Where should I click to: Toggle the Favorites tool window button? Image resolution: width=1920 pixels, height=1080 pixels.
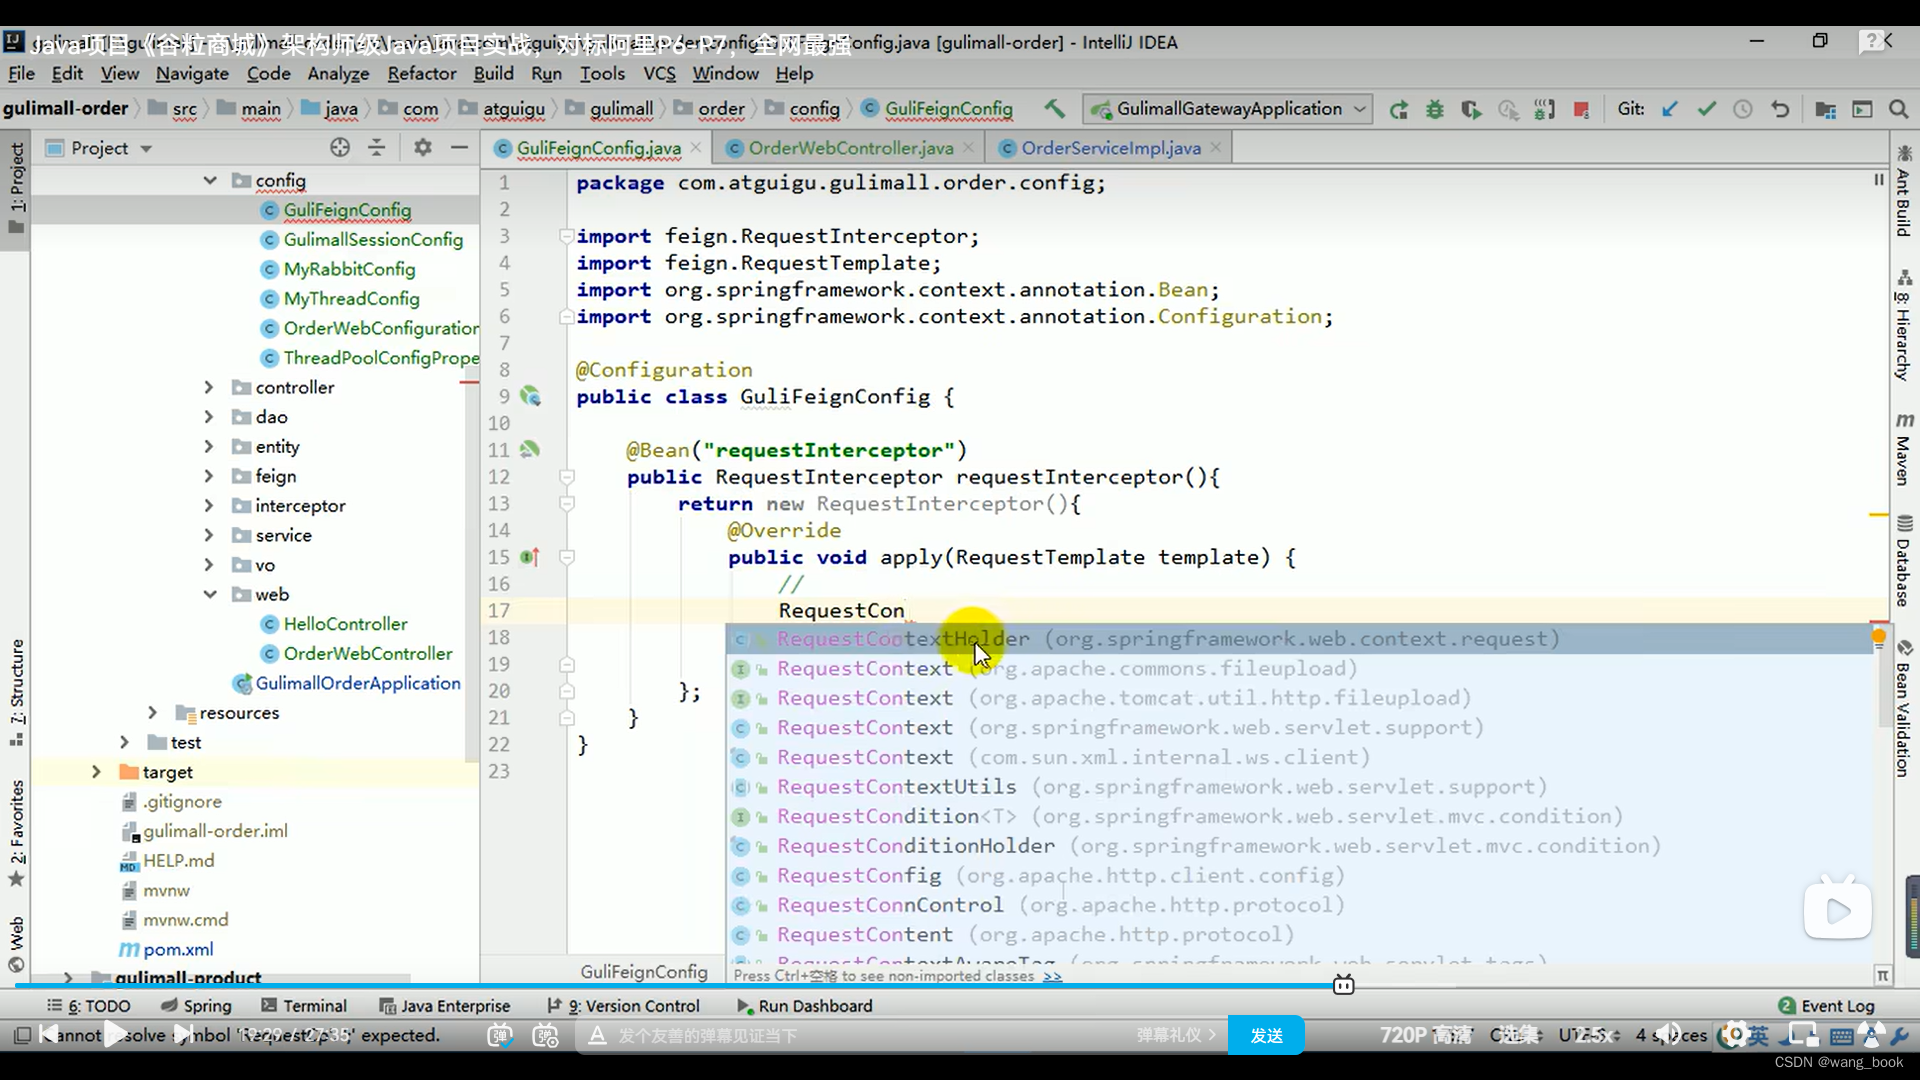point(16,832)
